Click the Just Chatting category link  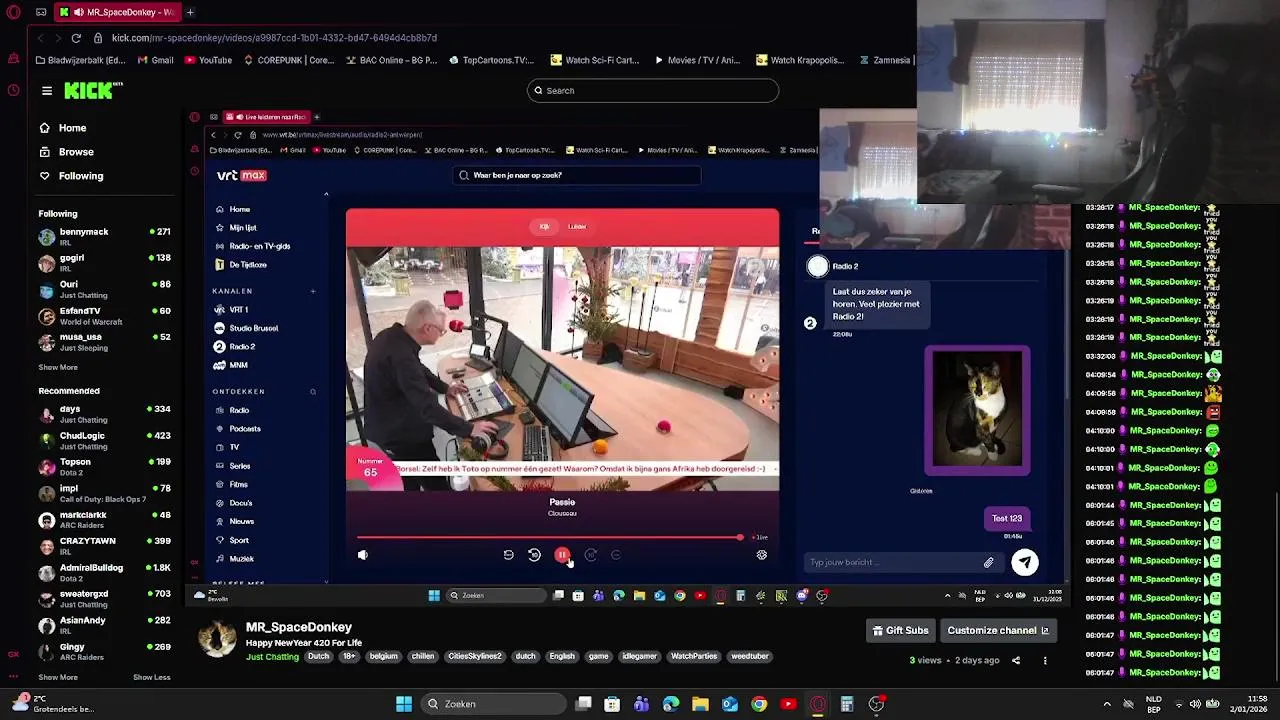(x=272, y=657)
